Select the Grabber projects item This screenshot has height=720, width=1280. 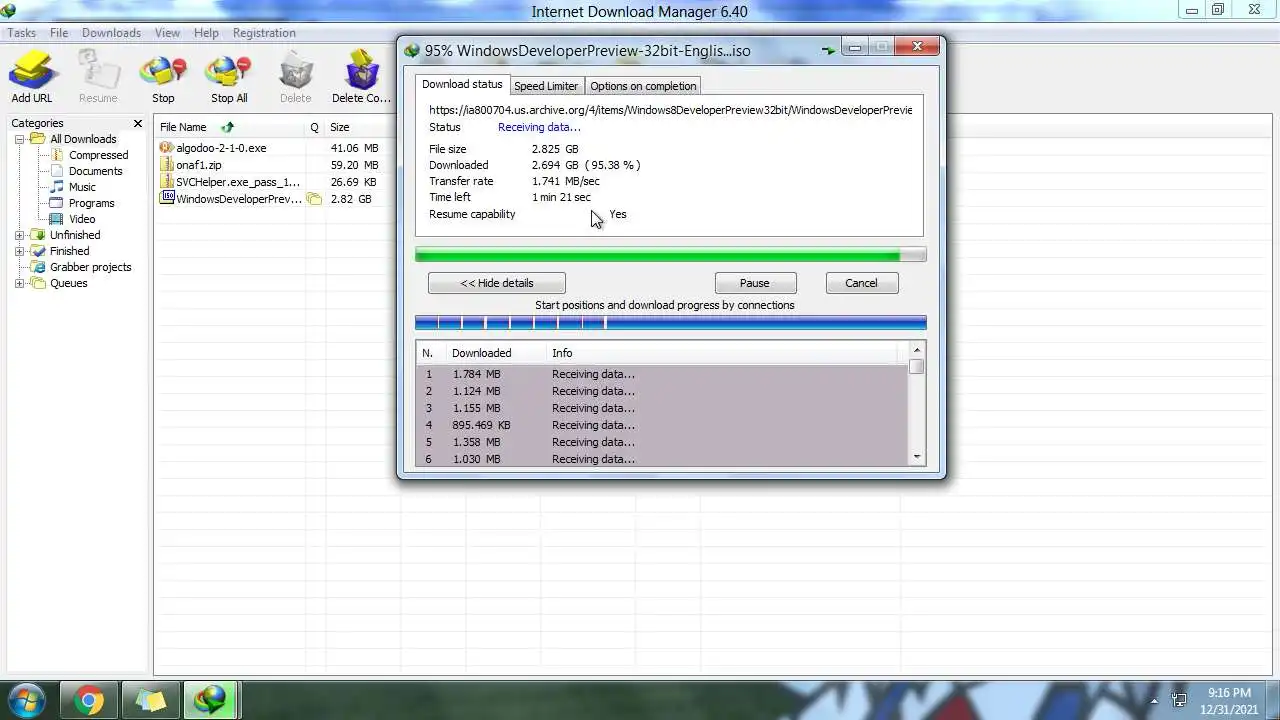(x=90, y=267)
